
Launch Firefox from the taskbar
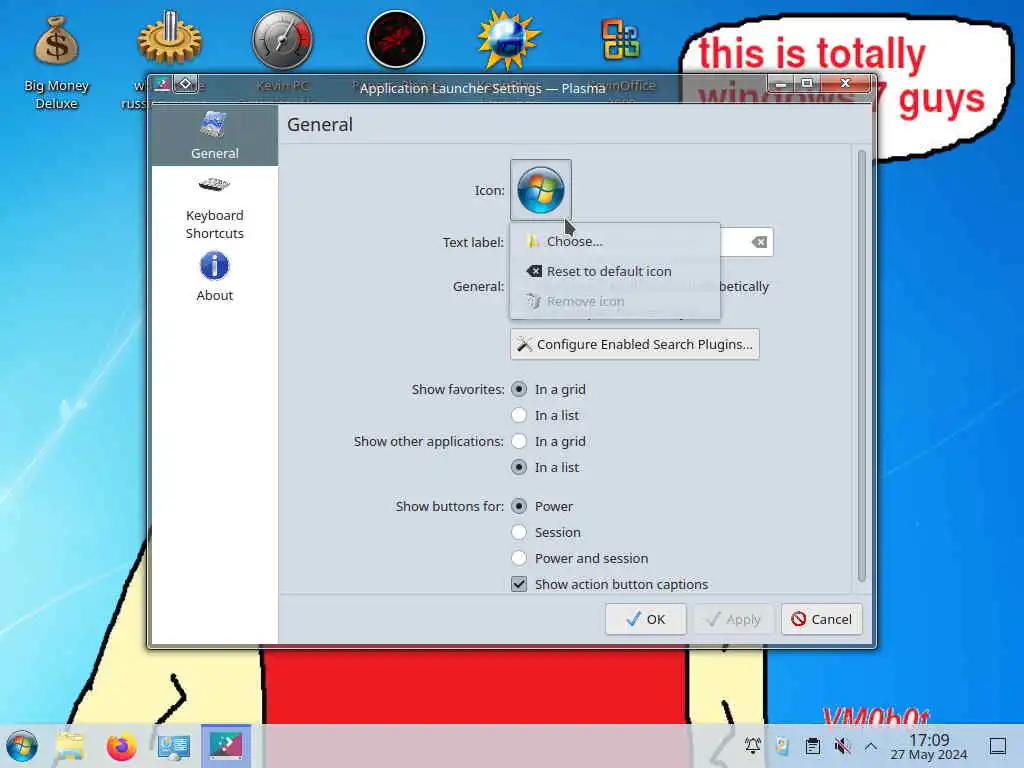point(121,746)
